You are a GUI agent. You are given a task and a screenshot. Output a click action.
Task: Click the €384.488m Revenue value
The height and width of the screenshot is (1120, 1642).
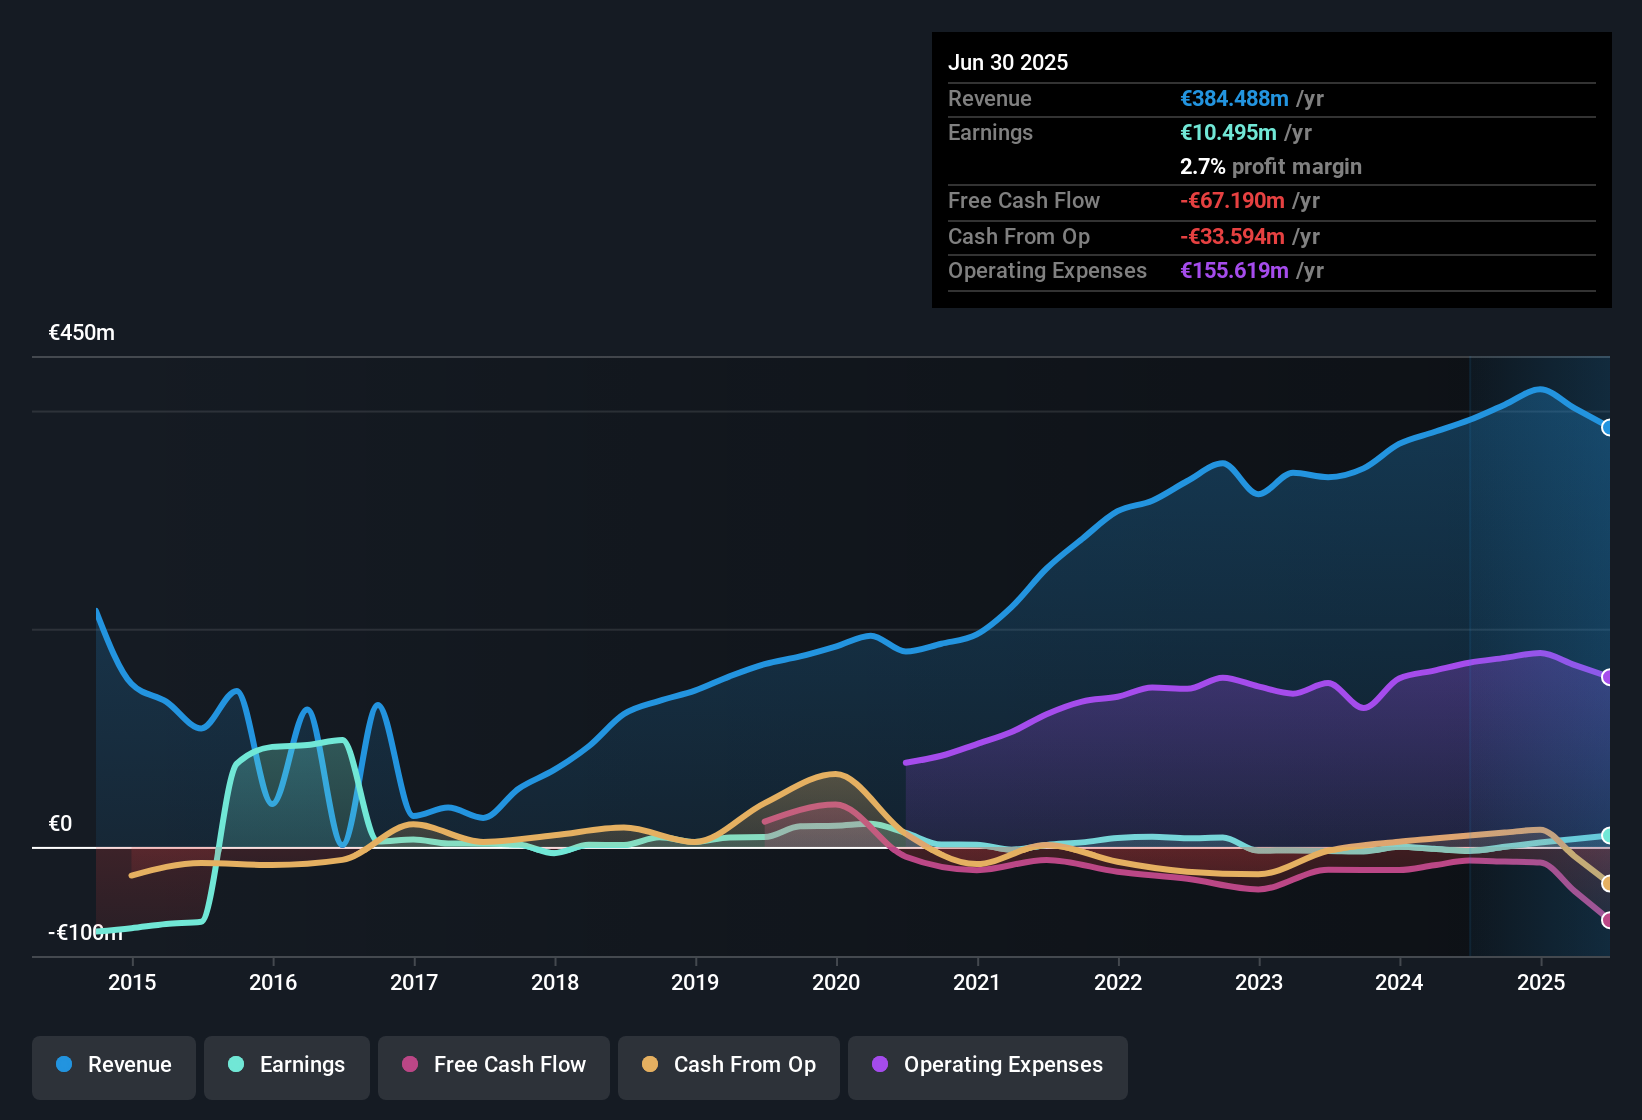[x=1233, y=98]
